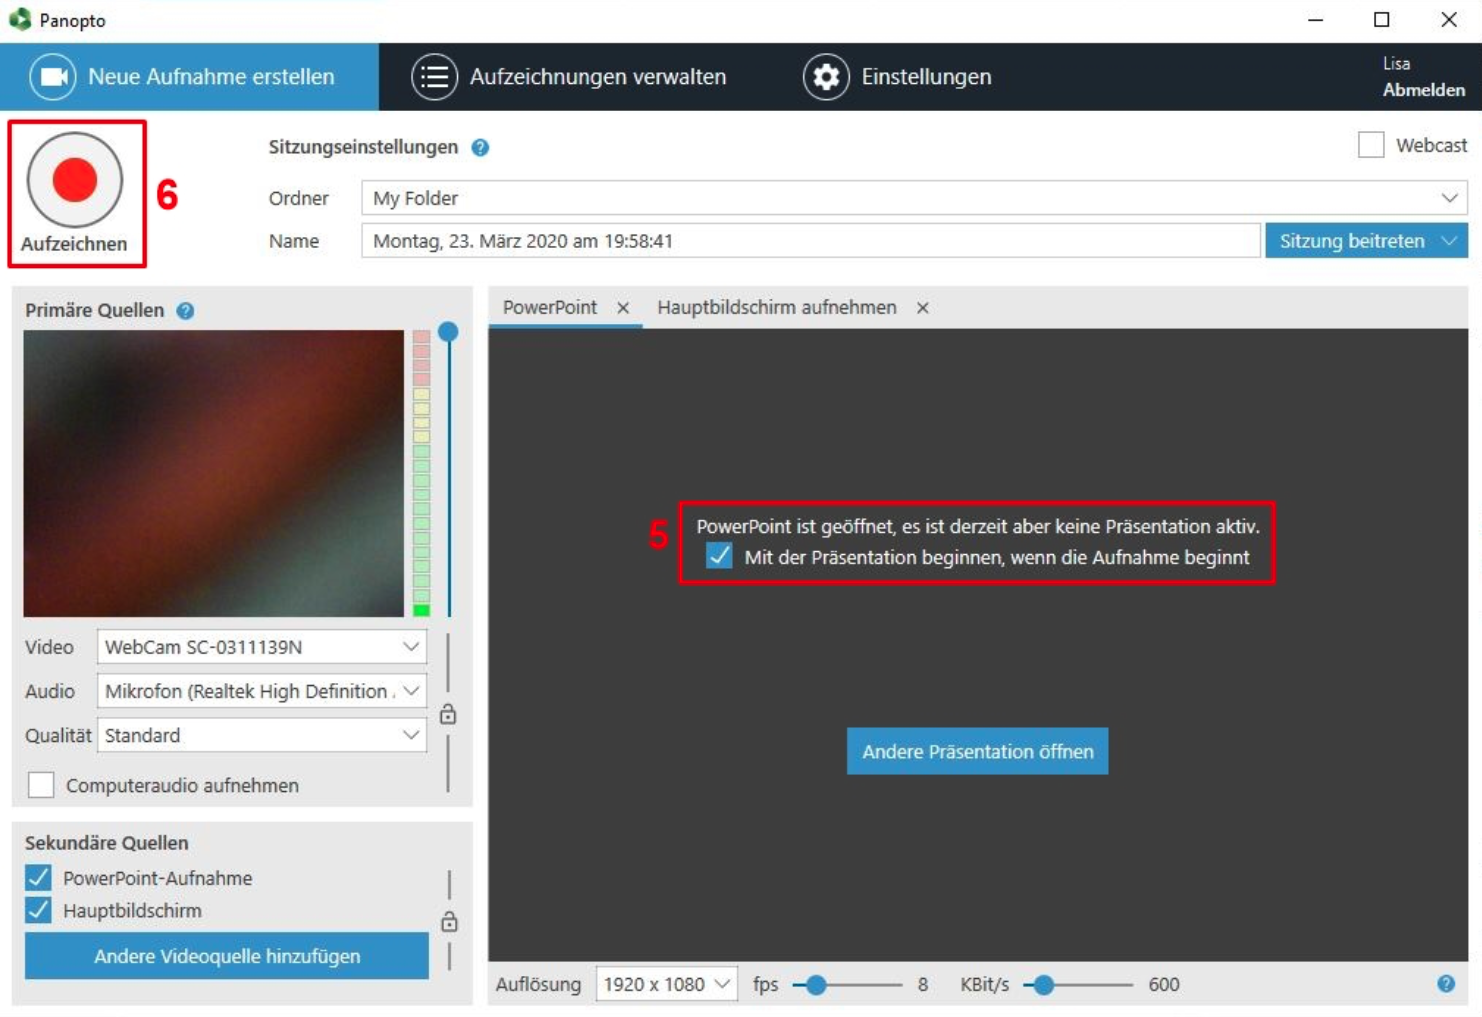Click the lock icon in Sekundäre Quellen
1482x1017 pixels.
pyautogui.click(x=449, y=921)
